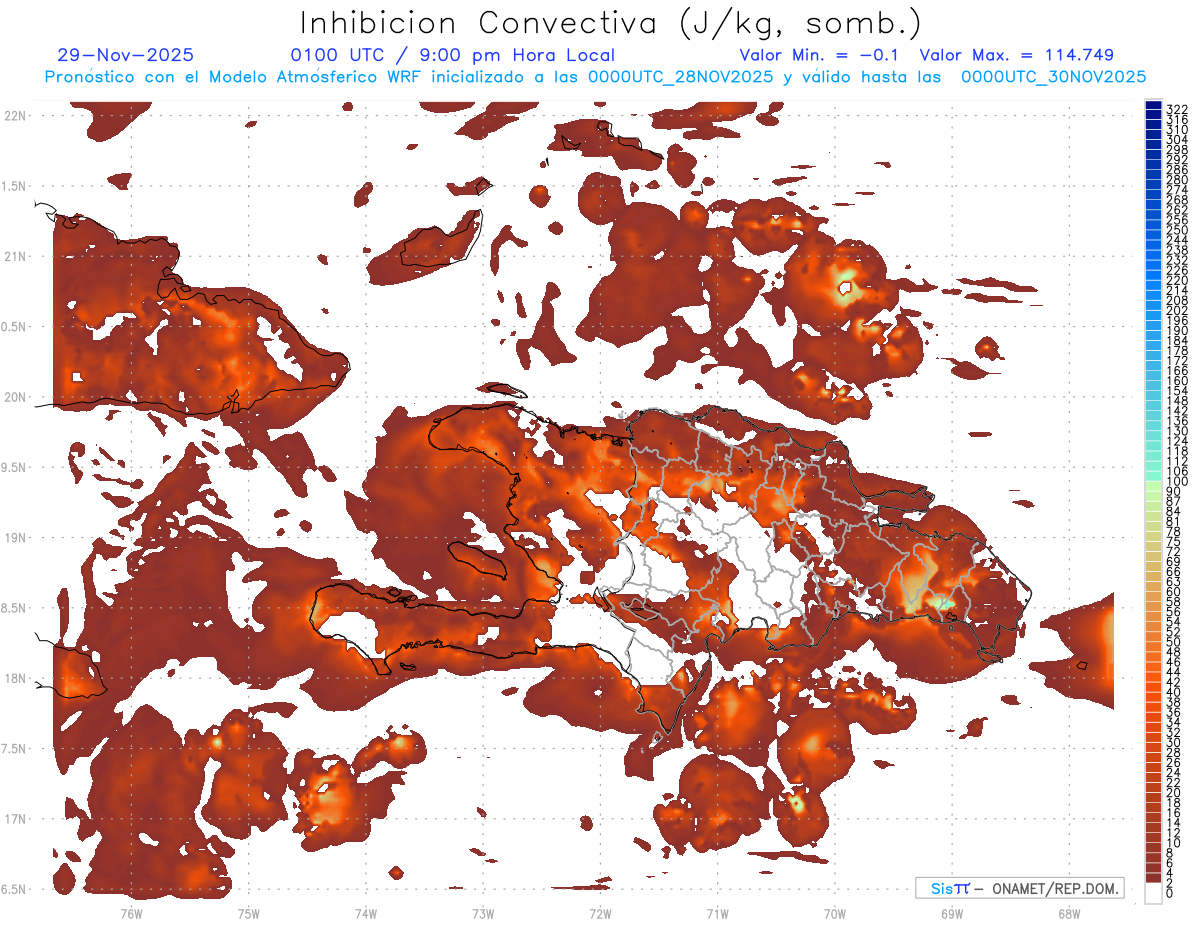This screenshot has width=1200, height=927.
Task: Click the longitude axis label "71W"
Action: 717,913
